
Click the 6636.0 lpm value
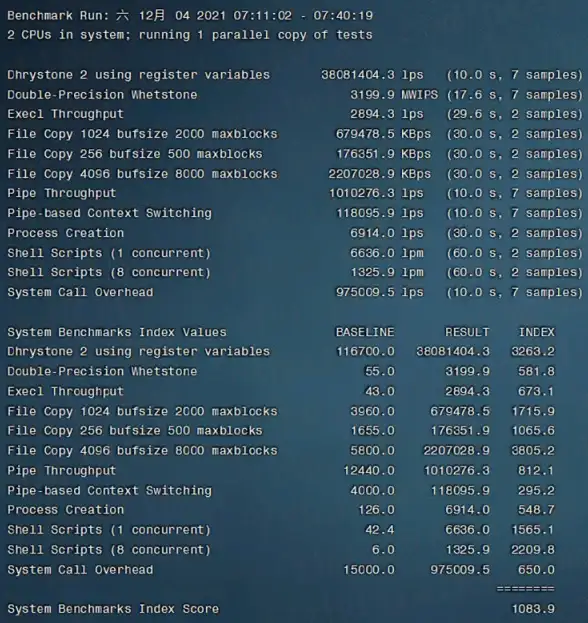click(x=387, y=253)
